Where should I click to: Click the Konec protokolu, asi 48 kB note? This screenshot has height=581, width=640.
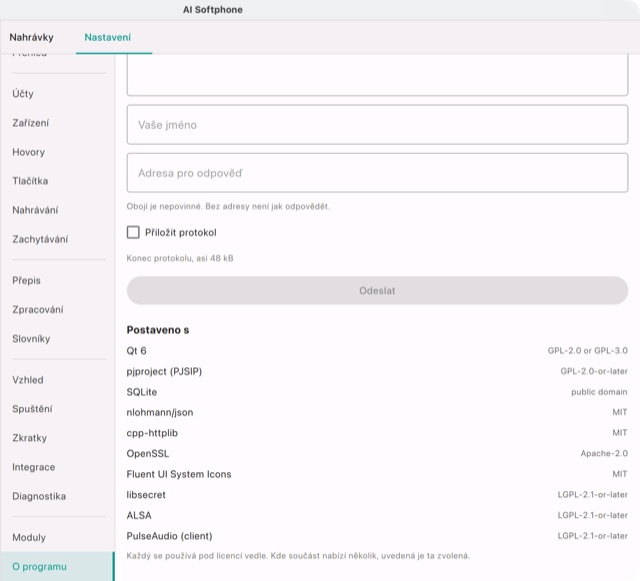tap(180, 258)
